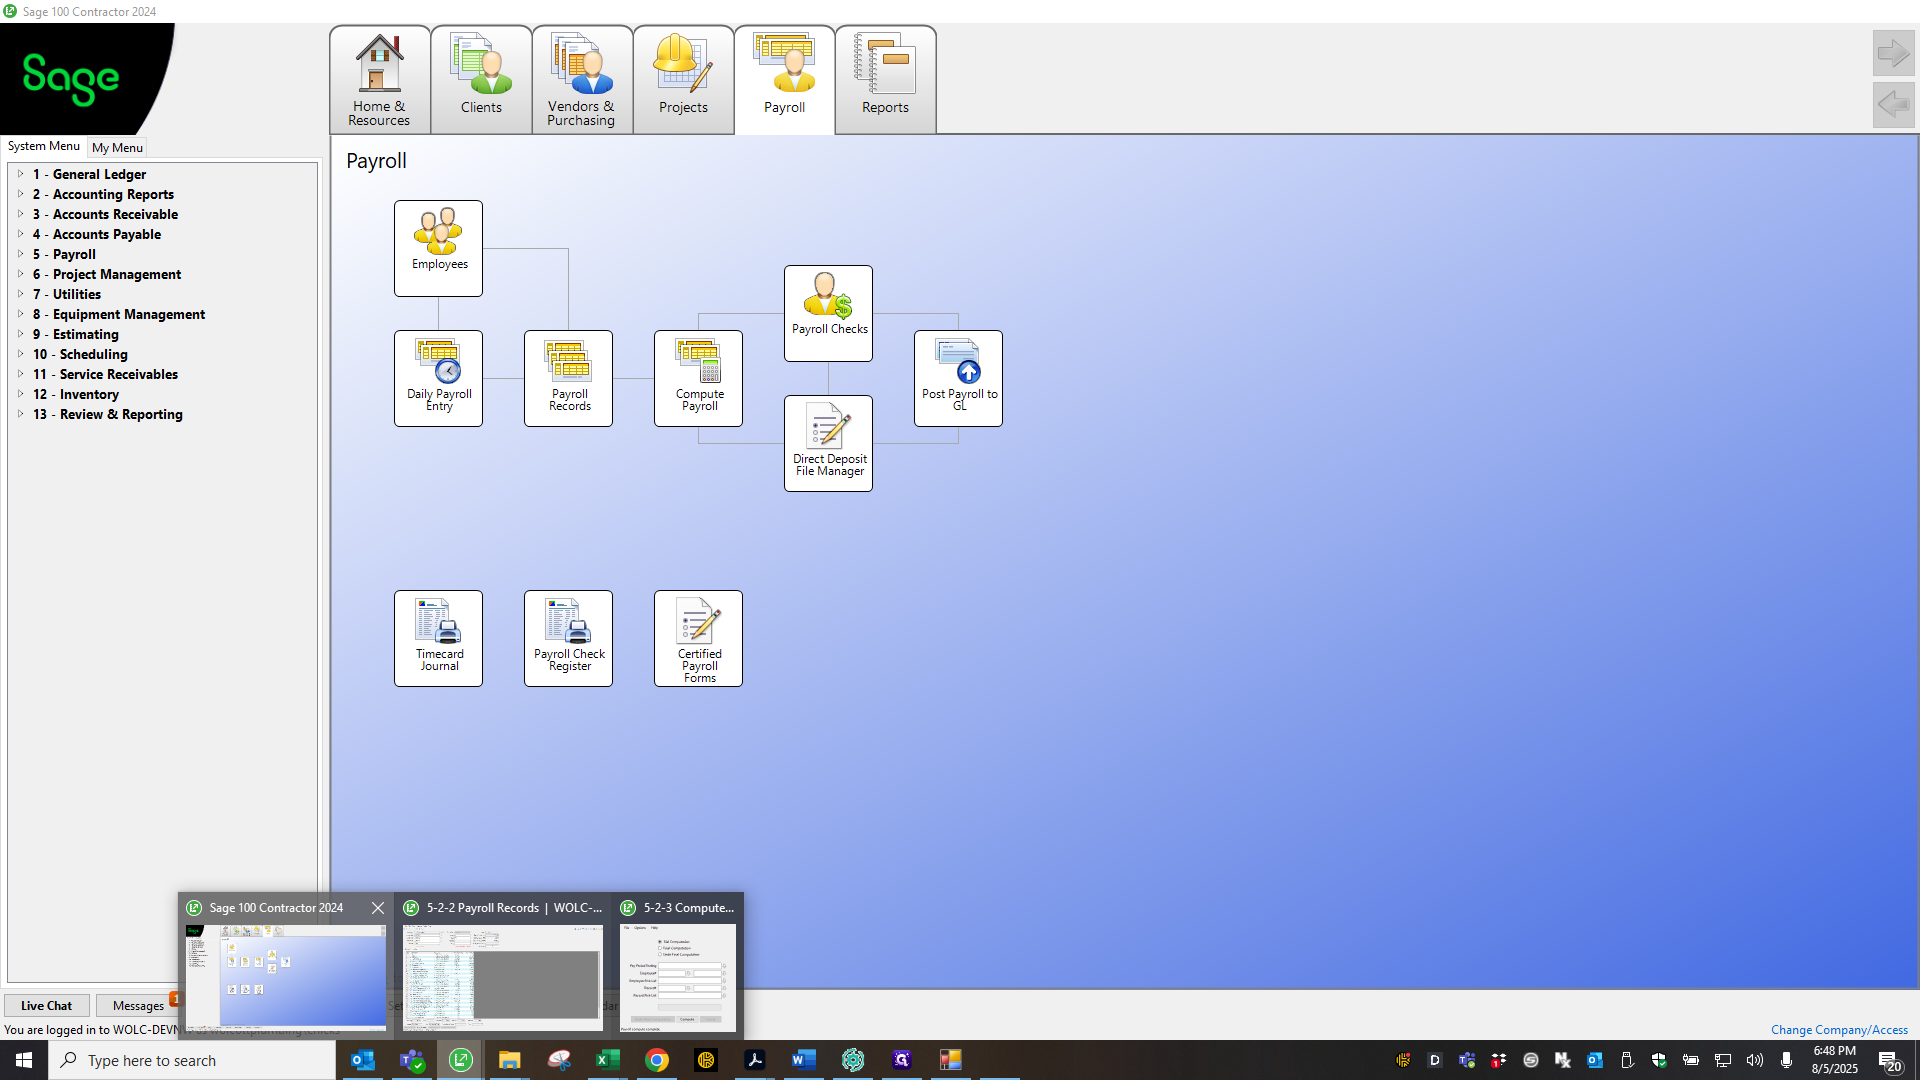Click the taskbar microphone icon
Image resolution: width=1920 pixels, height=1080 pixels.
1787,1060
